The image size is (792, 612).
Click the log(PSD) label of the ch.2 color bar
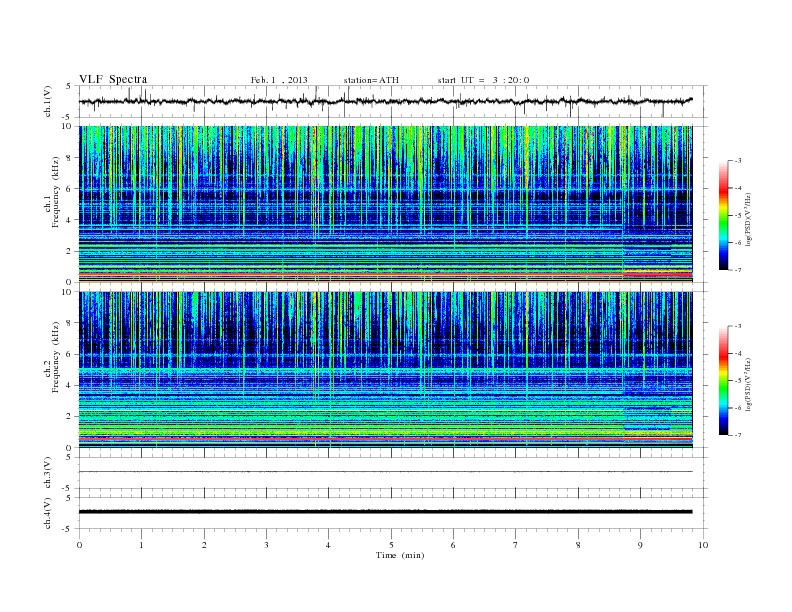click(x=748, y=384)
